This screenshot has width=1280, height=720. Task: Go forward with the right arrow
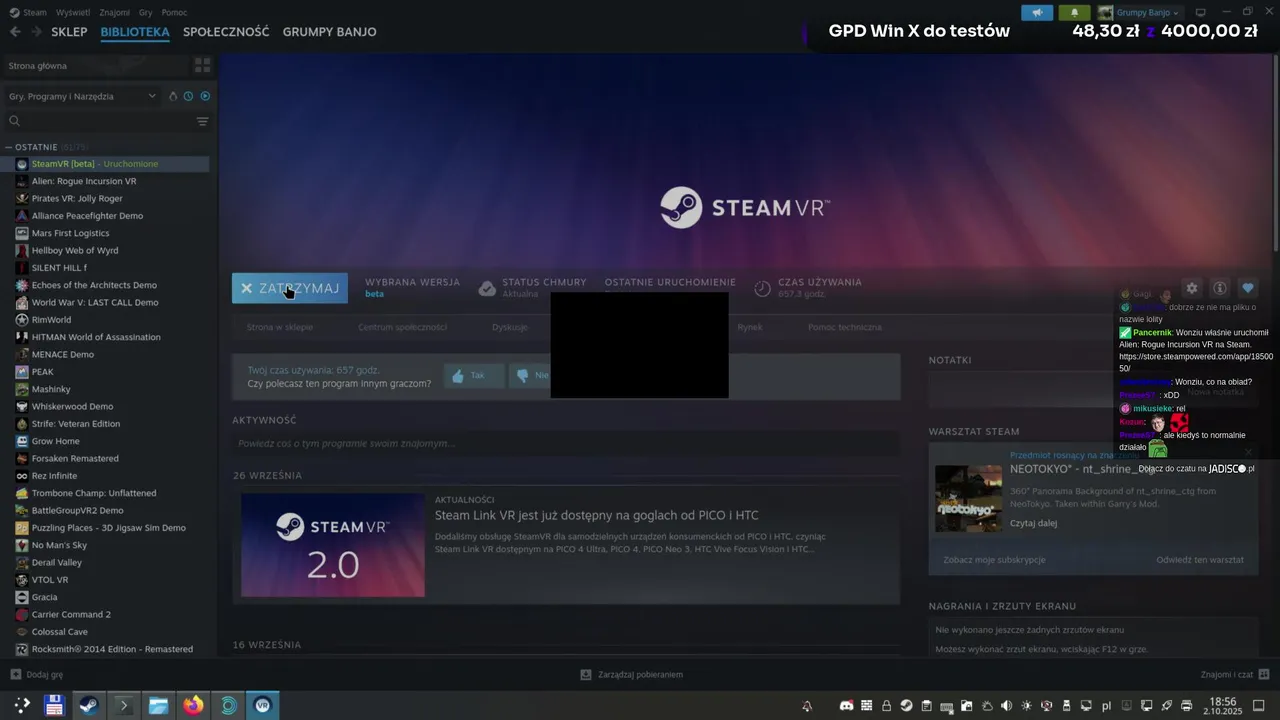coord(38,32)
